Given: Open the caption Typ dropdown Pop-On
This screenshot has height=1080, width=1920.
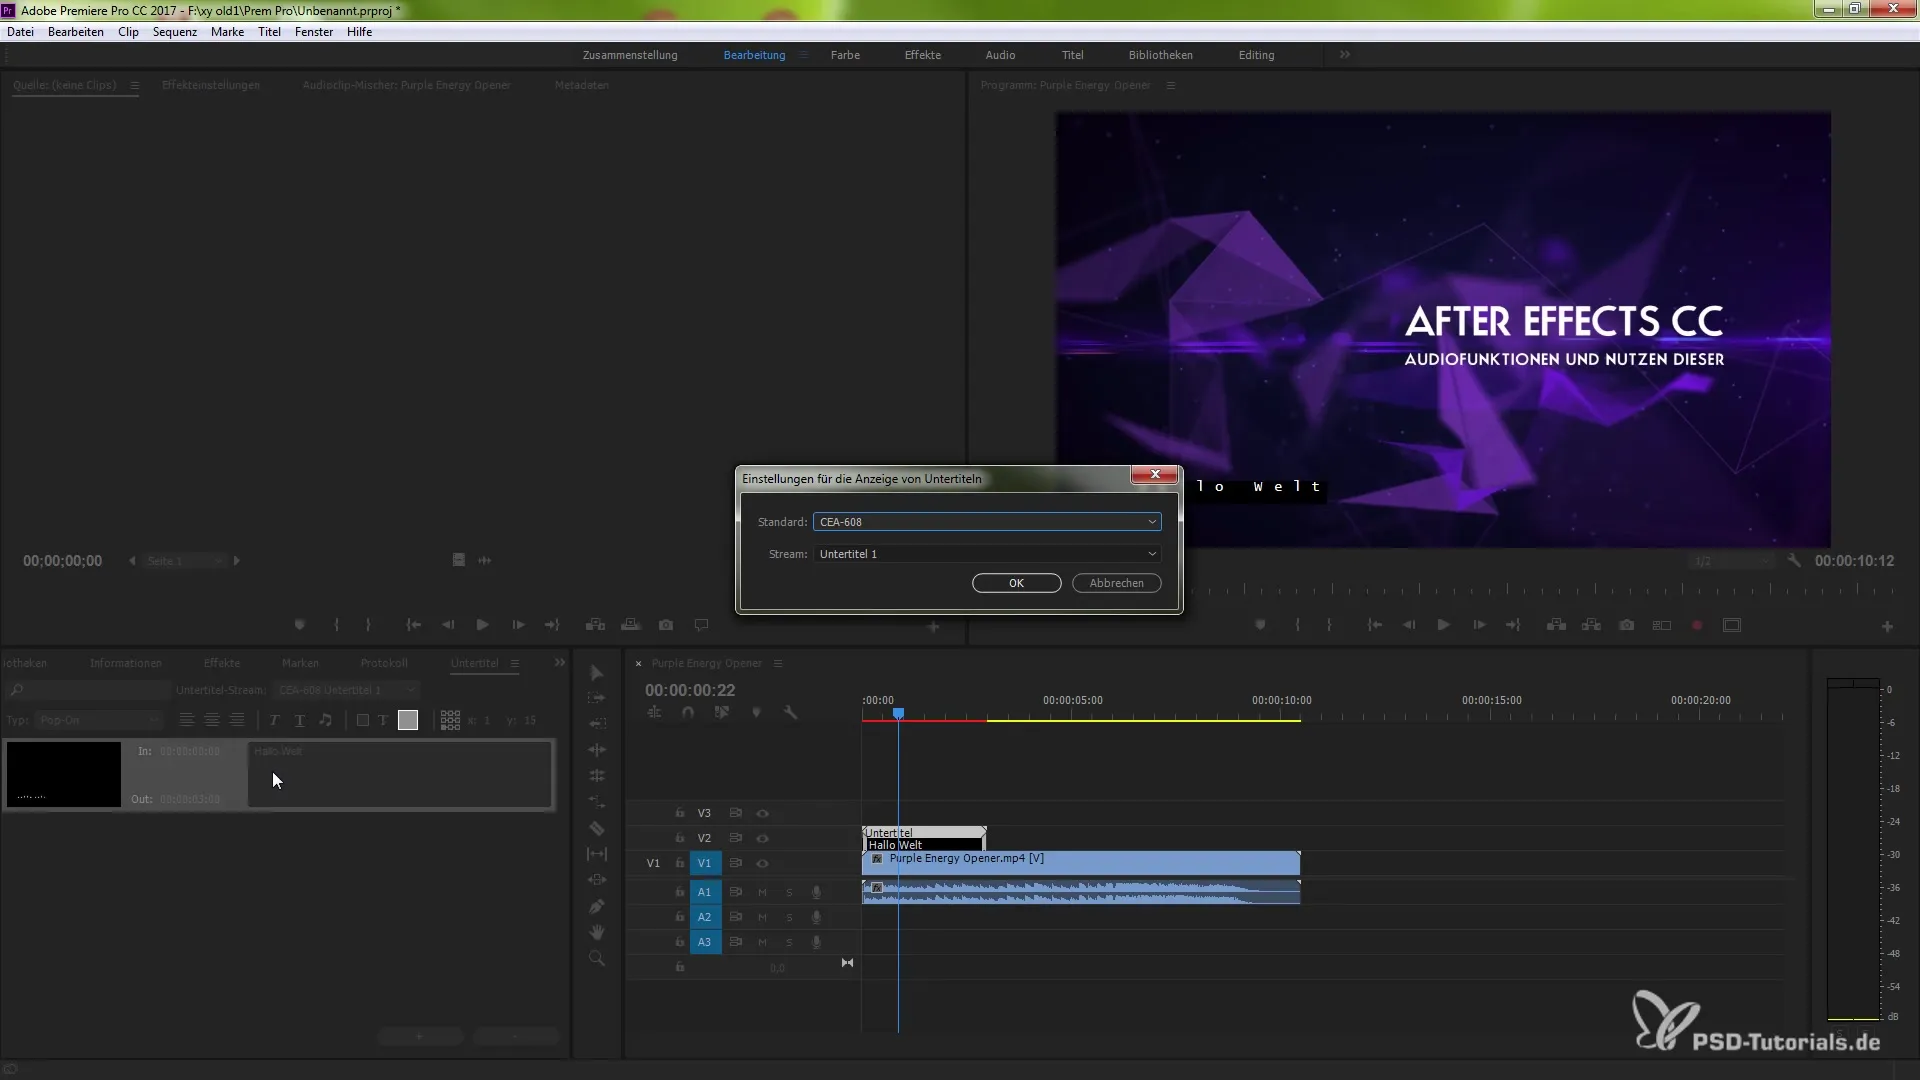Looking at the screenshot, I should [99, 721].
